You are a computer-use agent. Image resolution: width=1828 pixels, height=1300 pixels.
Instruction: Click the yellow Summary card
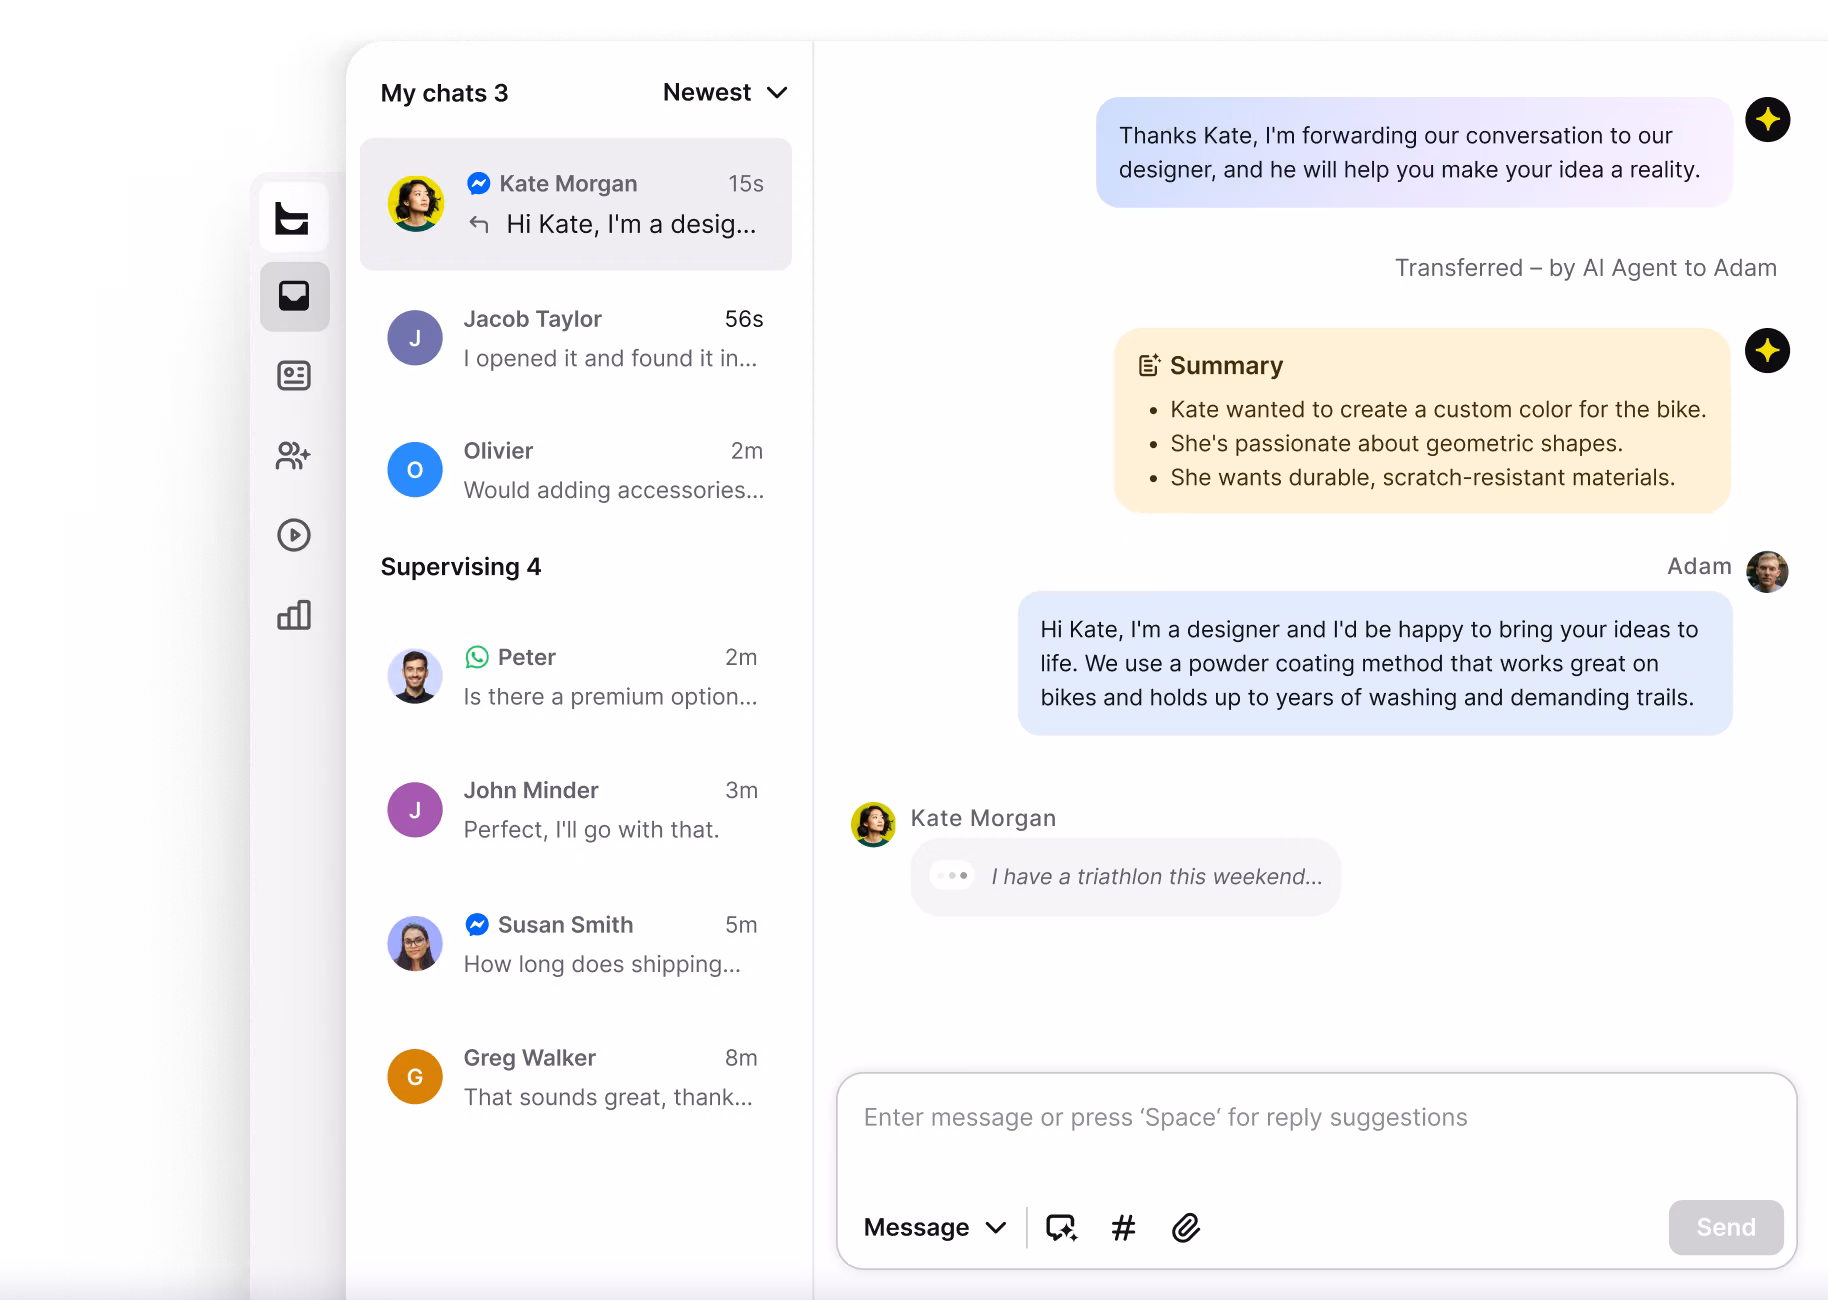pos(1422,421)
